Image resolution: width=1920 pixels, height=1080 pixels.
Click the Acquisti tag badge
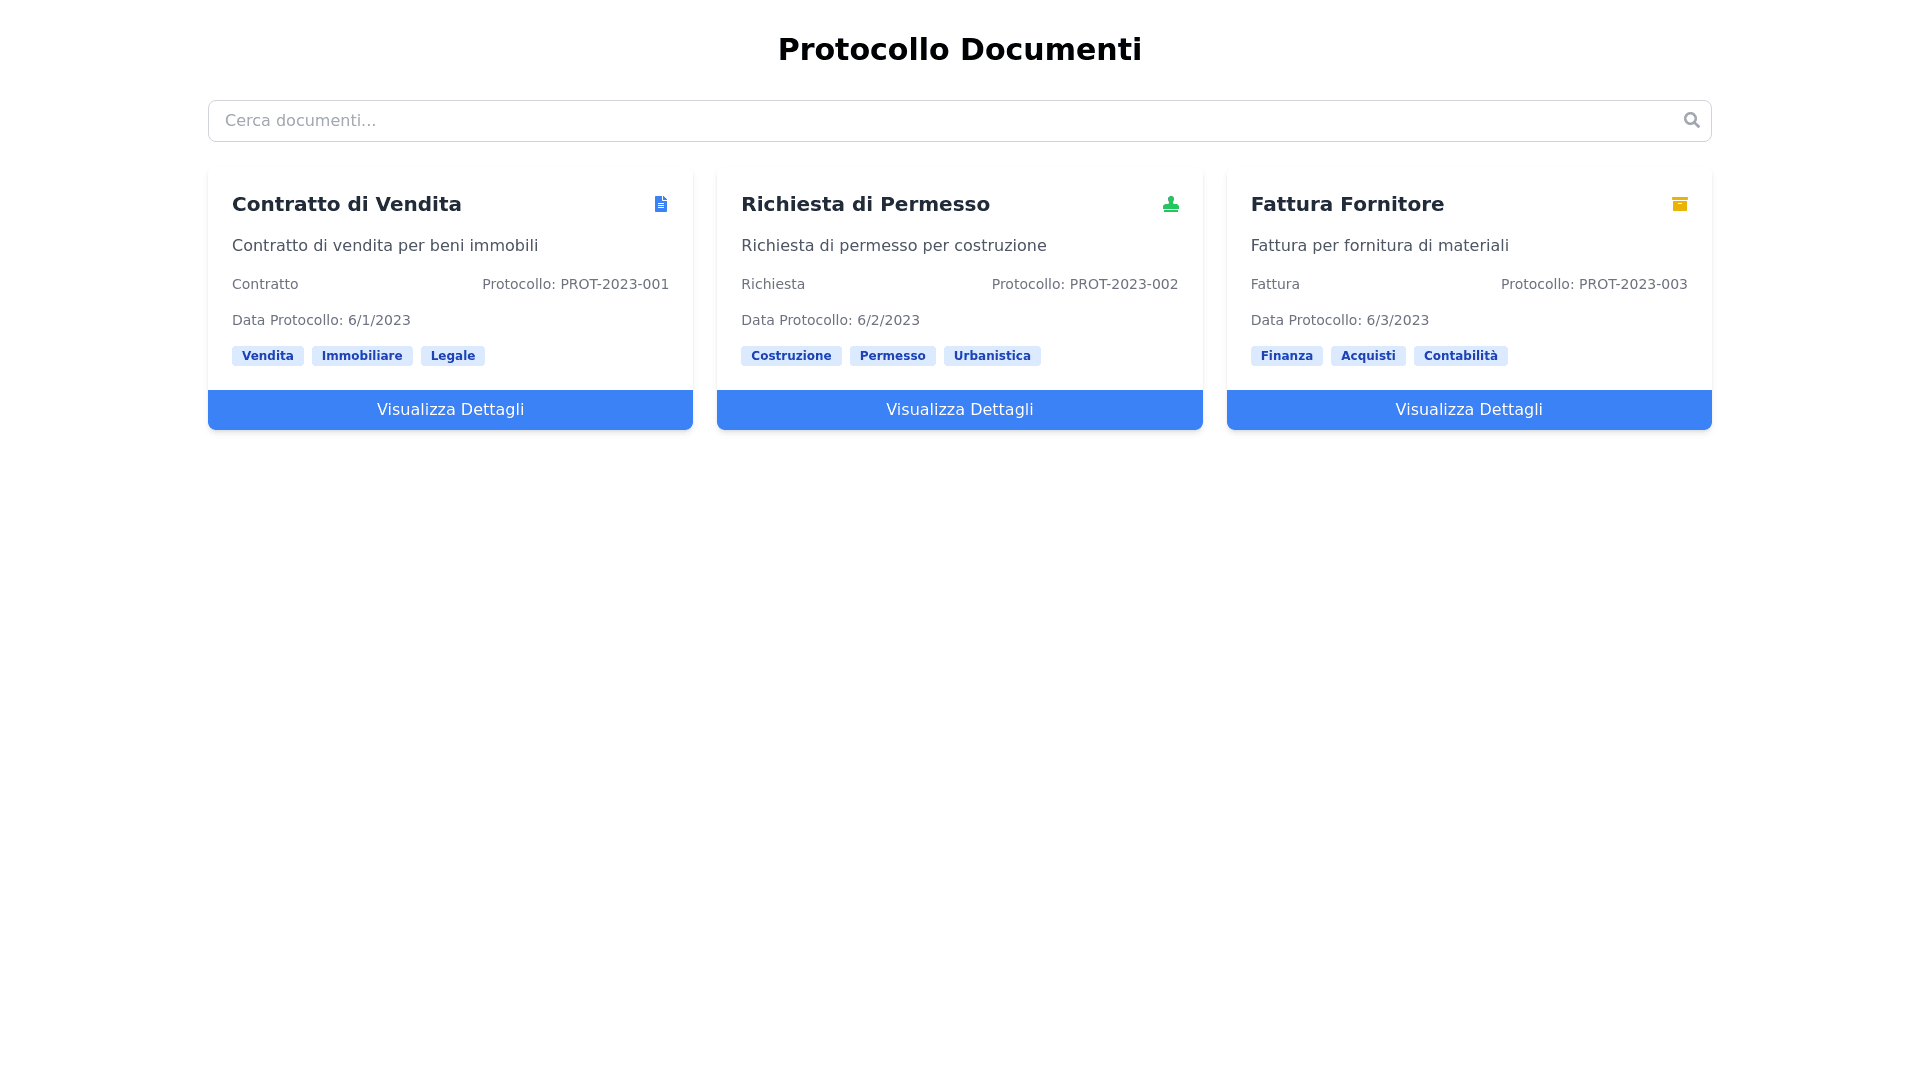pos(1367,356)
